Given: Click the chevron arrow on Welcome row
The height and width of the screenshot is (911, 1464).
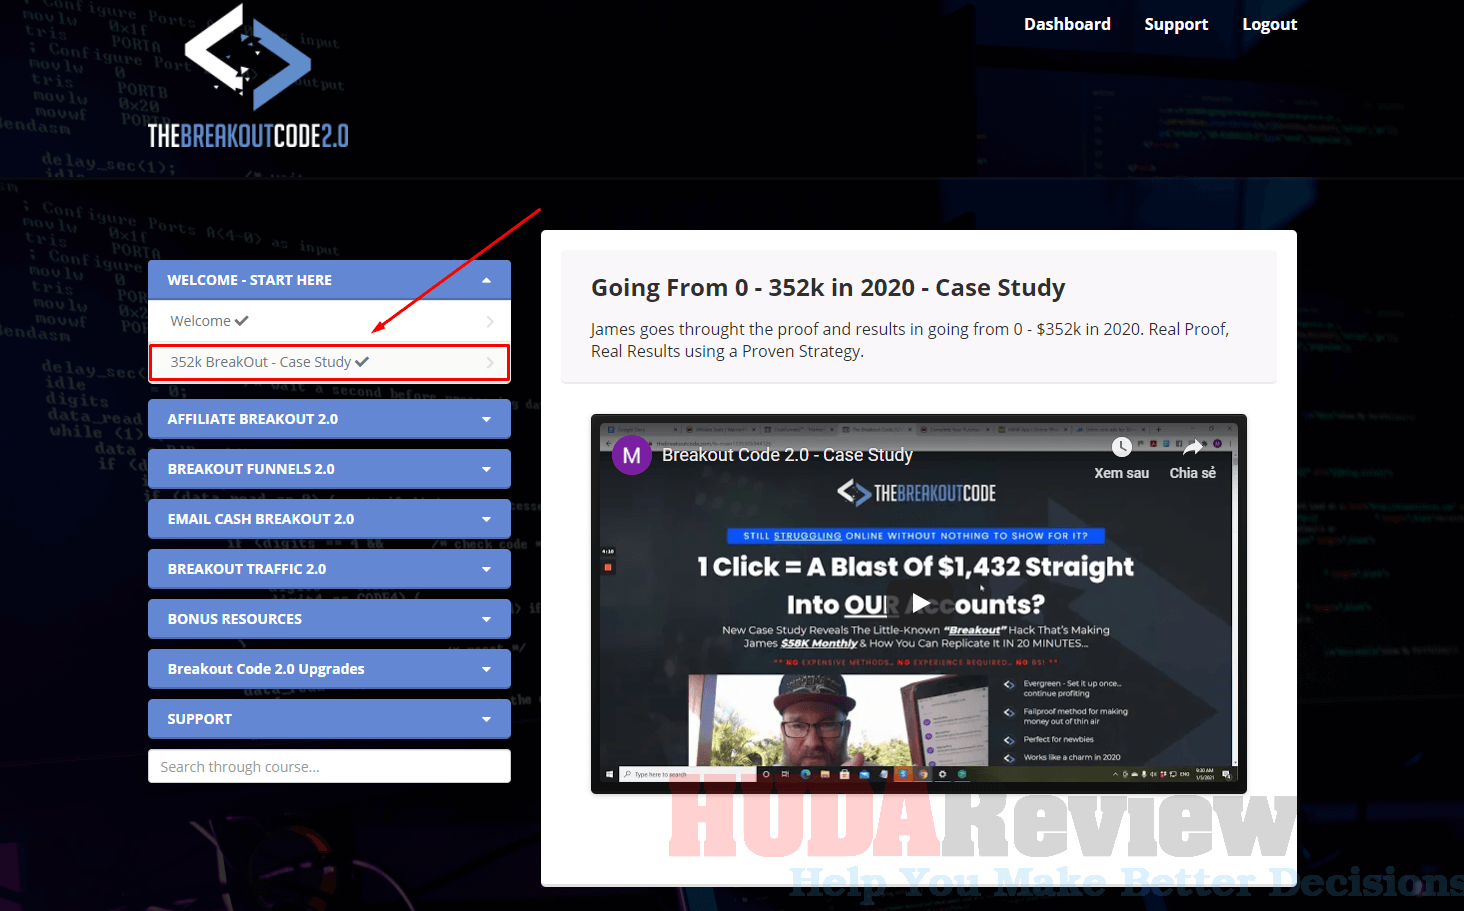Looking at the screenshot, I should click(490, 321).
